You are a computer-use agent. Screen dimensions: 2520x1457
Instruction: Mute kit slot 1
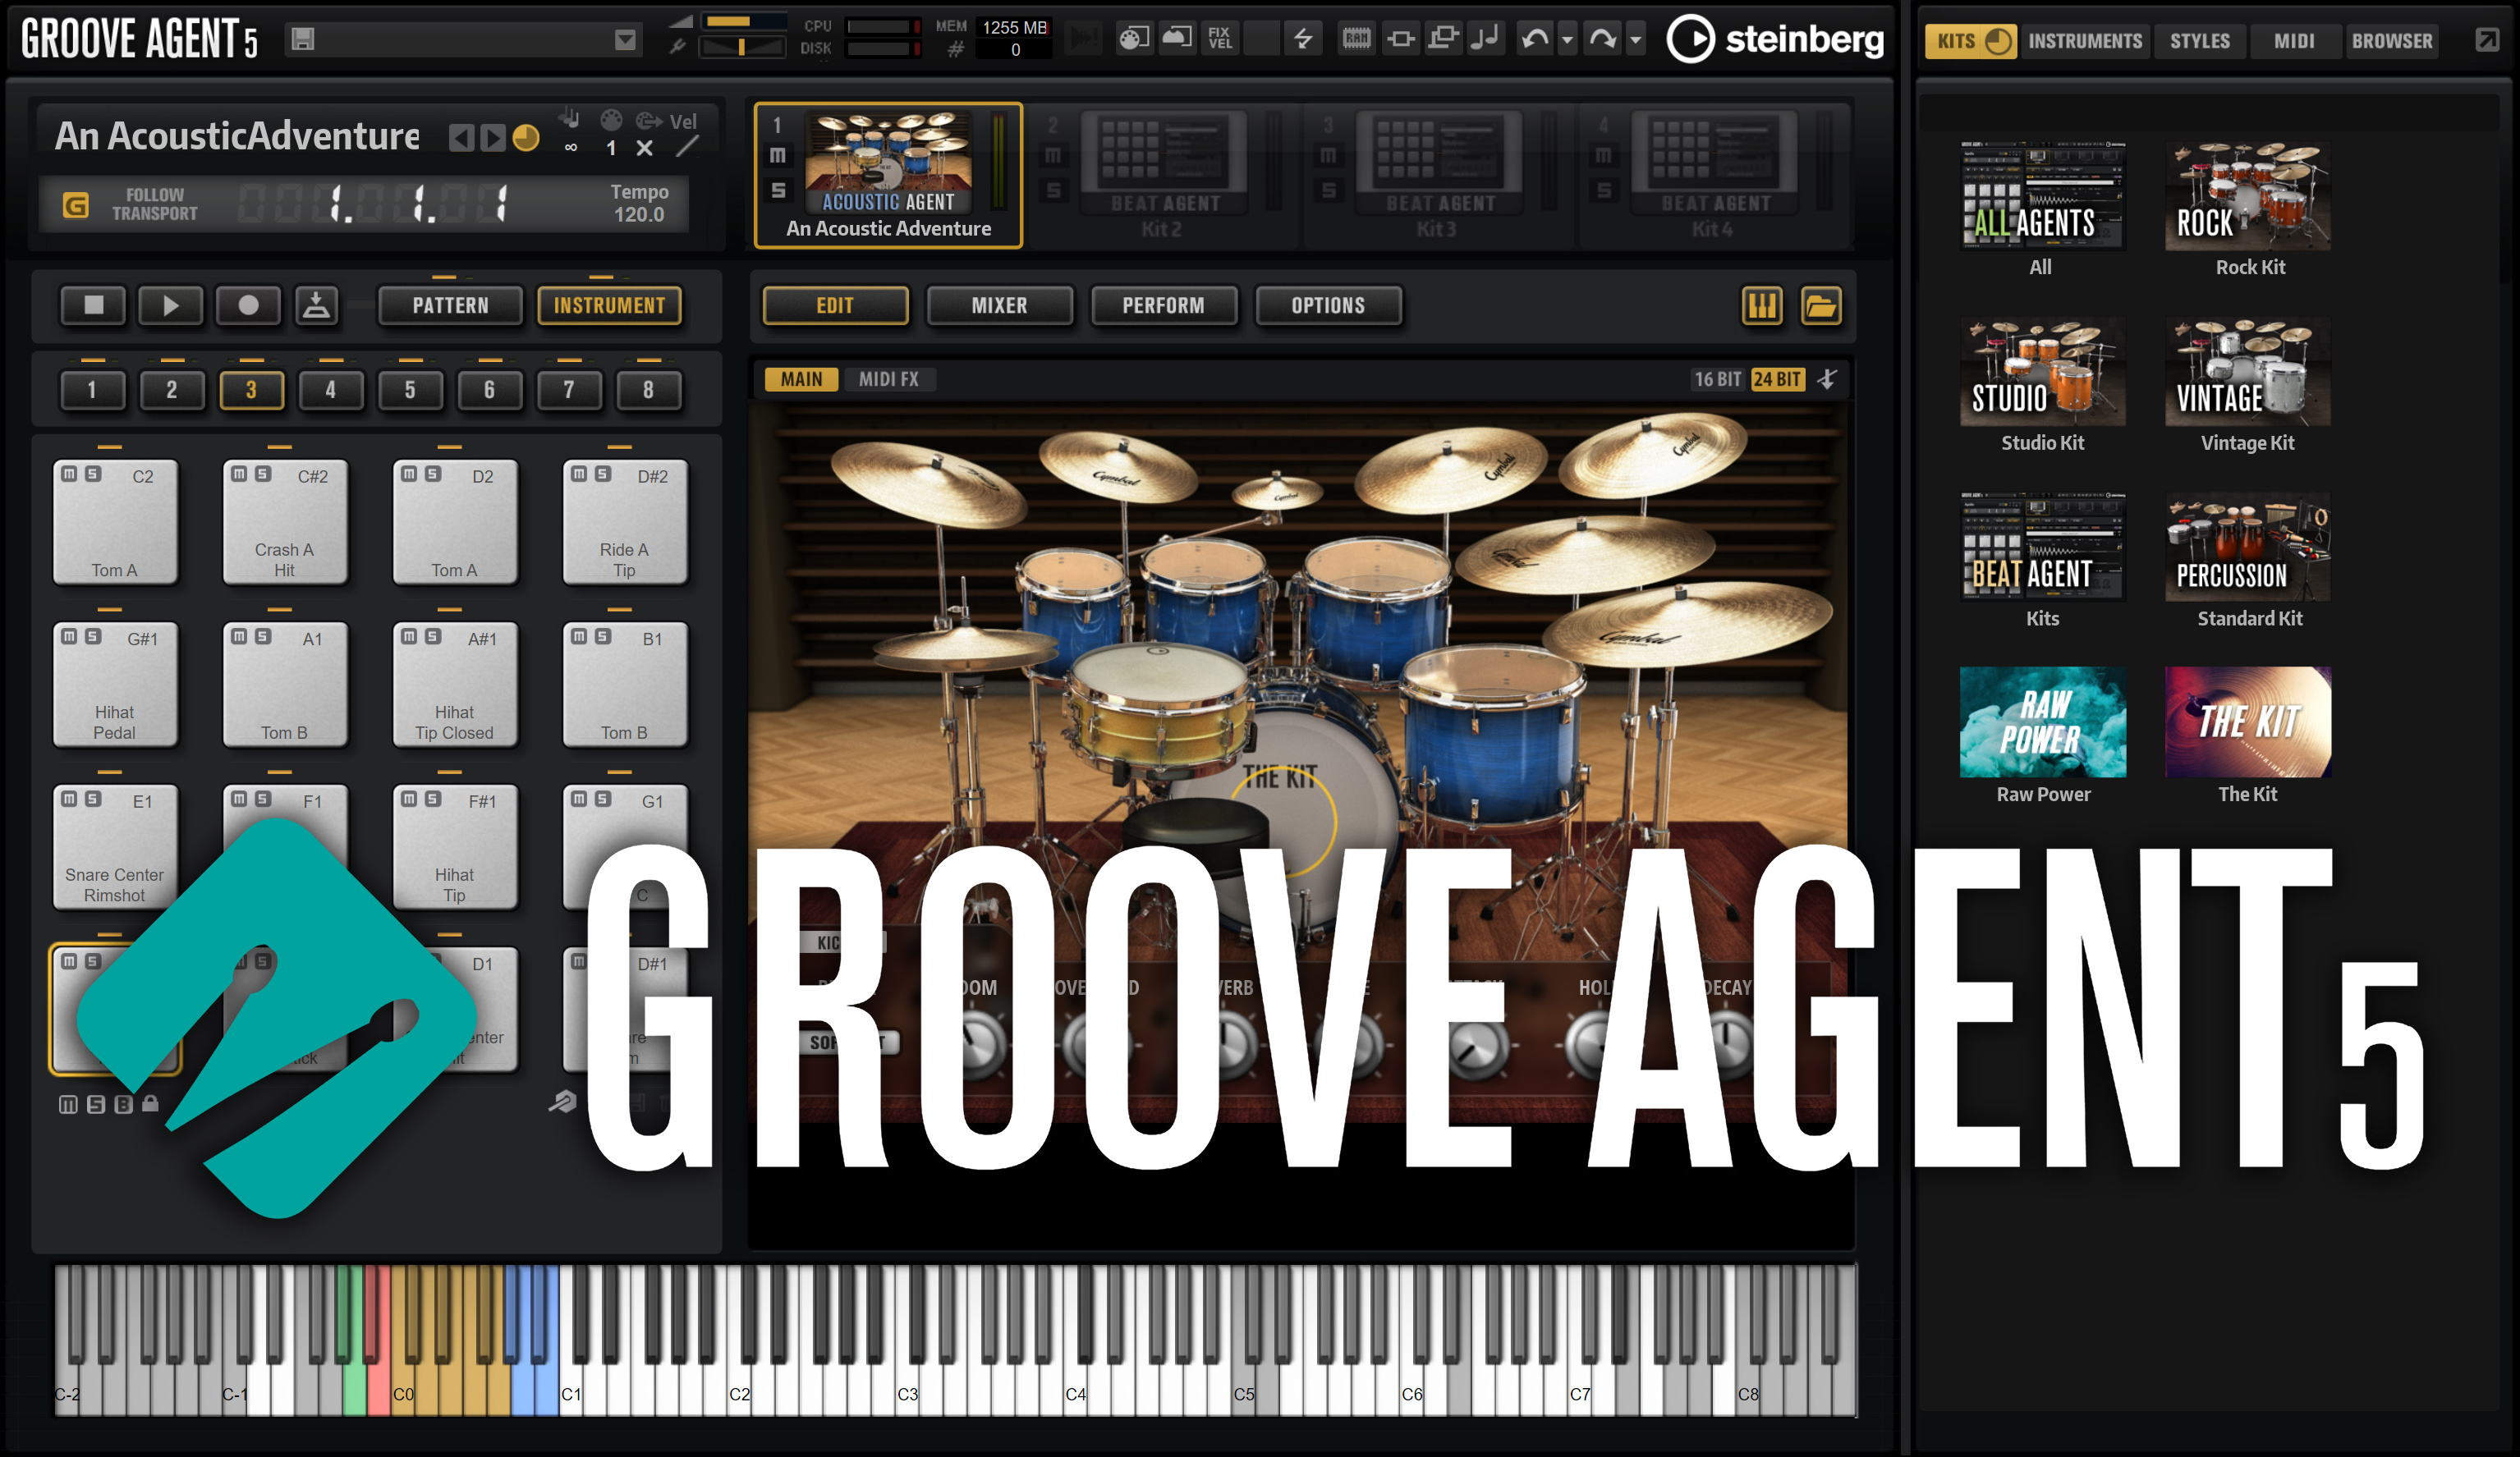tap(777, 155)
